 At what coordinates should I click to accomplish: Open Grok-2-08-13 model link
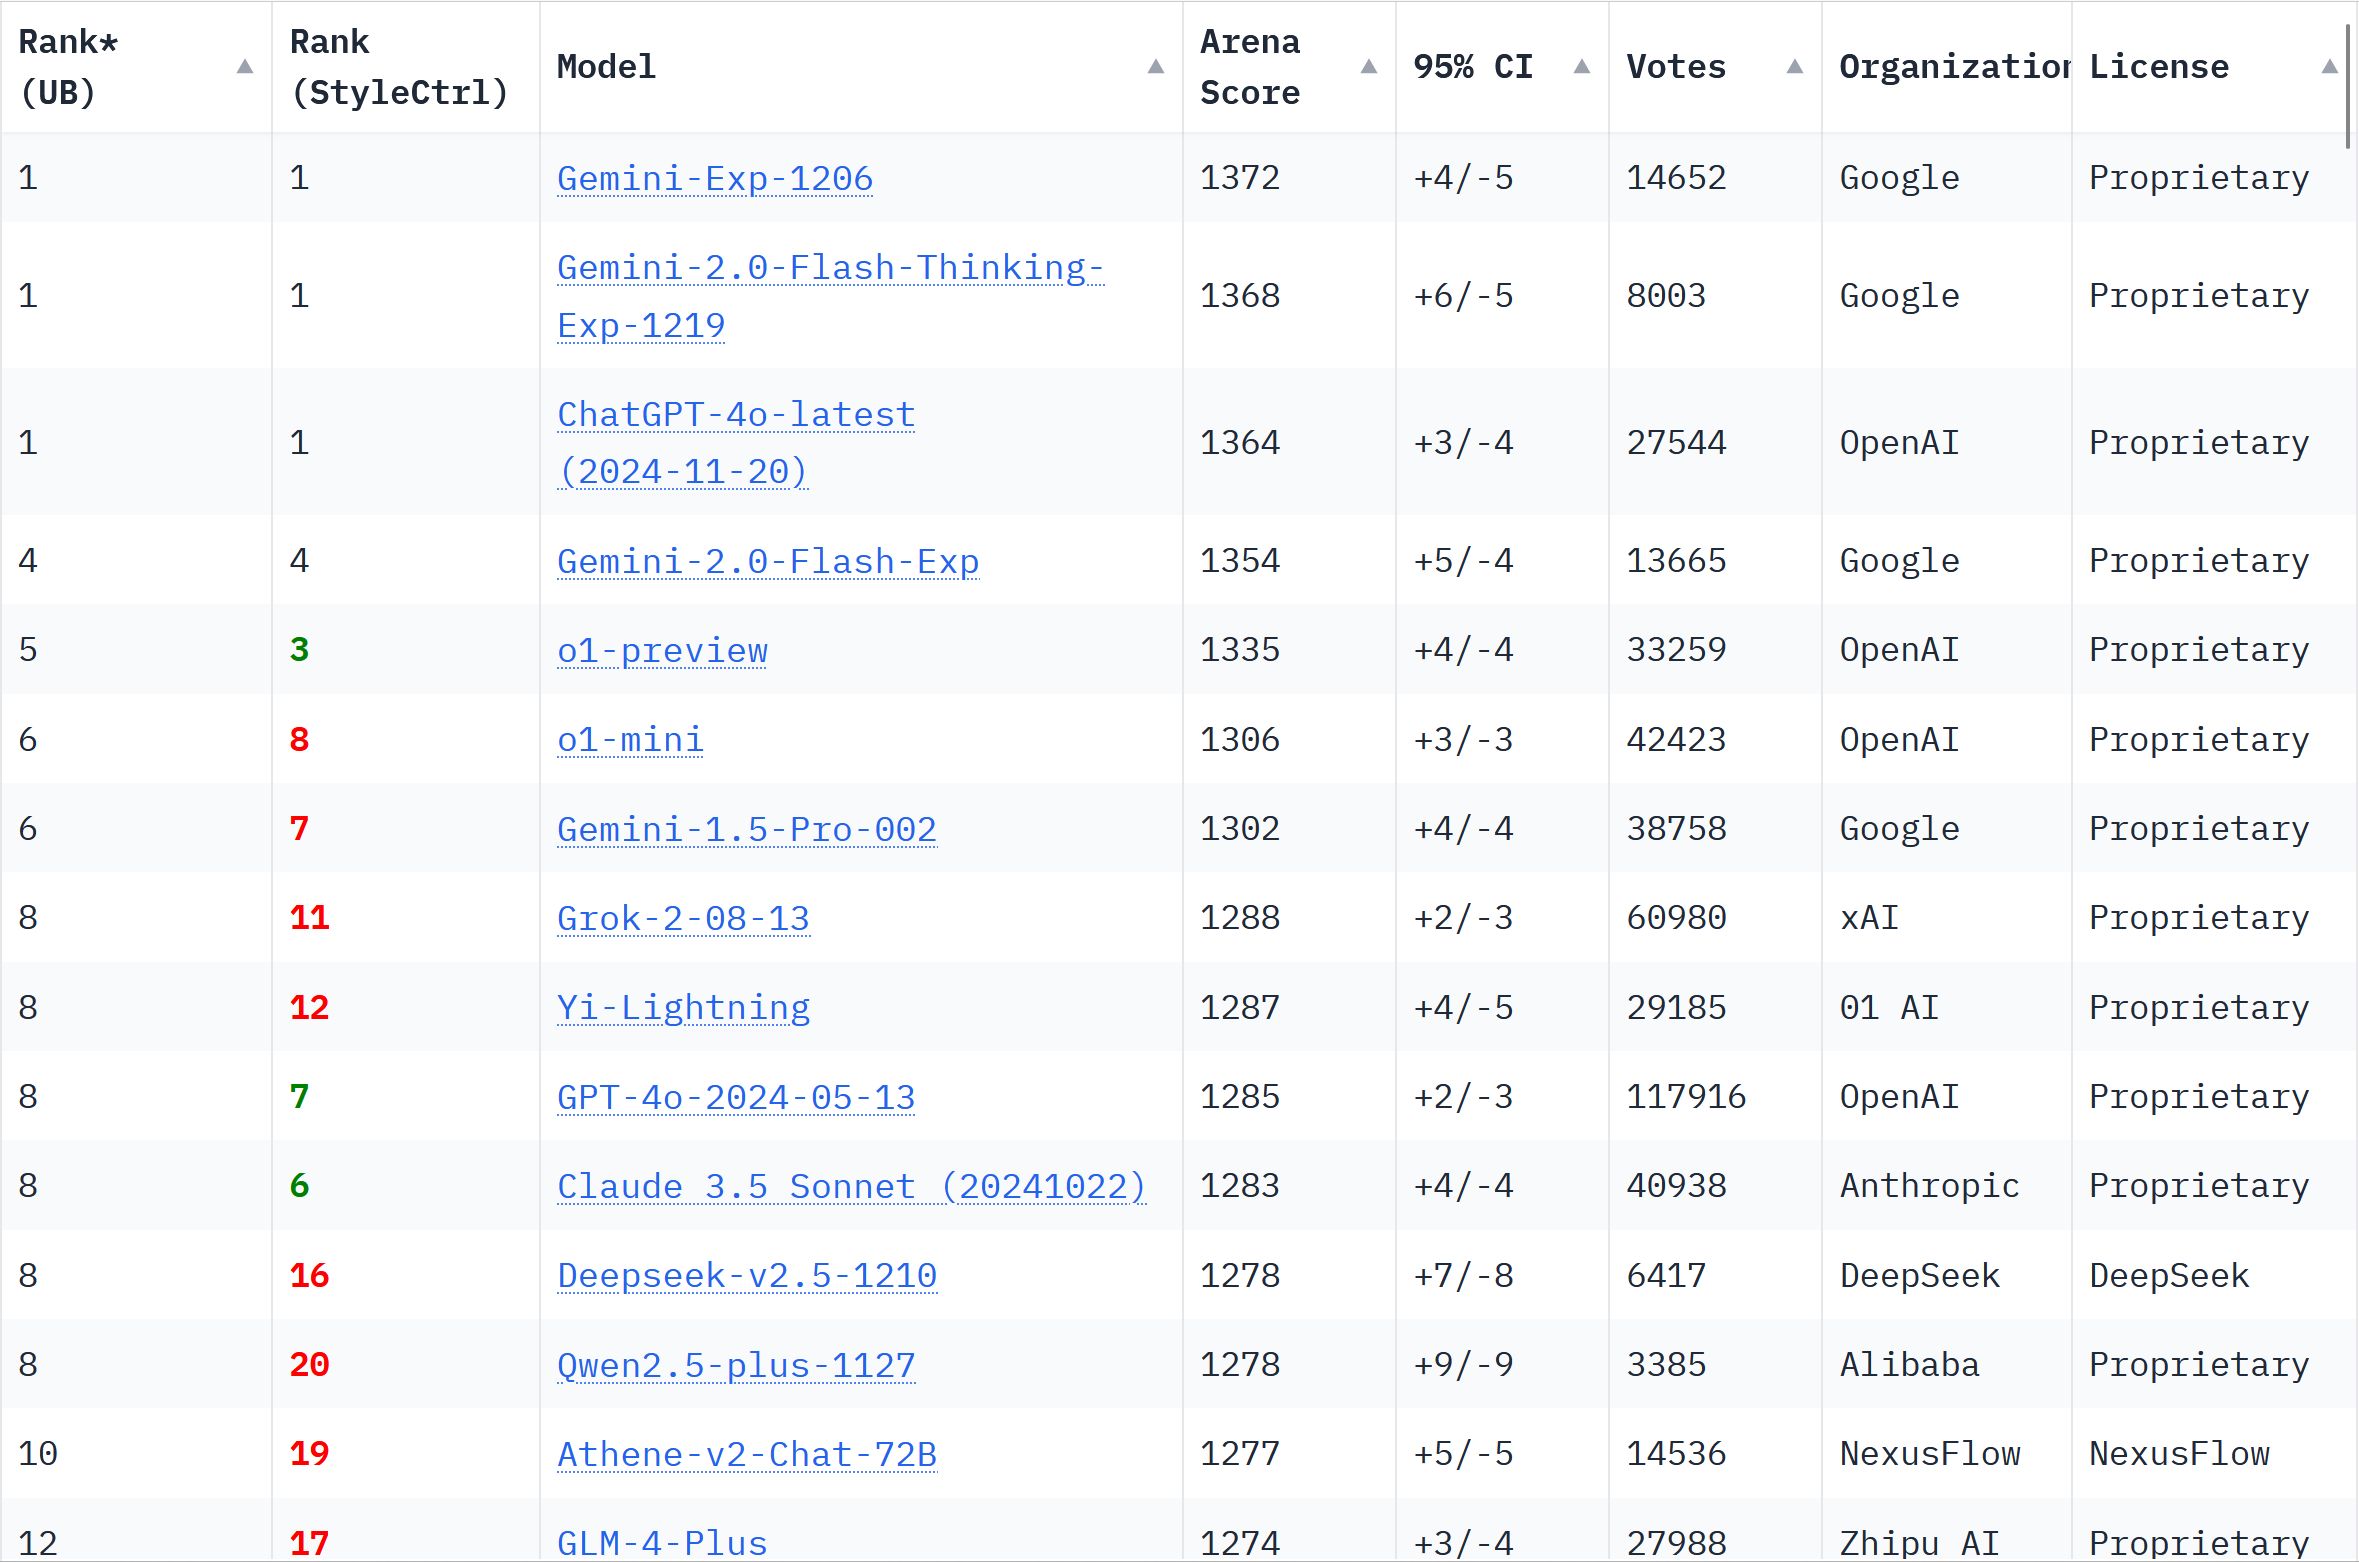tap(683, 918)
